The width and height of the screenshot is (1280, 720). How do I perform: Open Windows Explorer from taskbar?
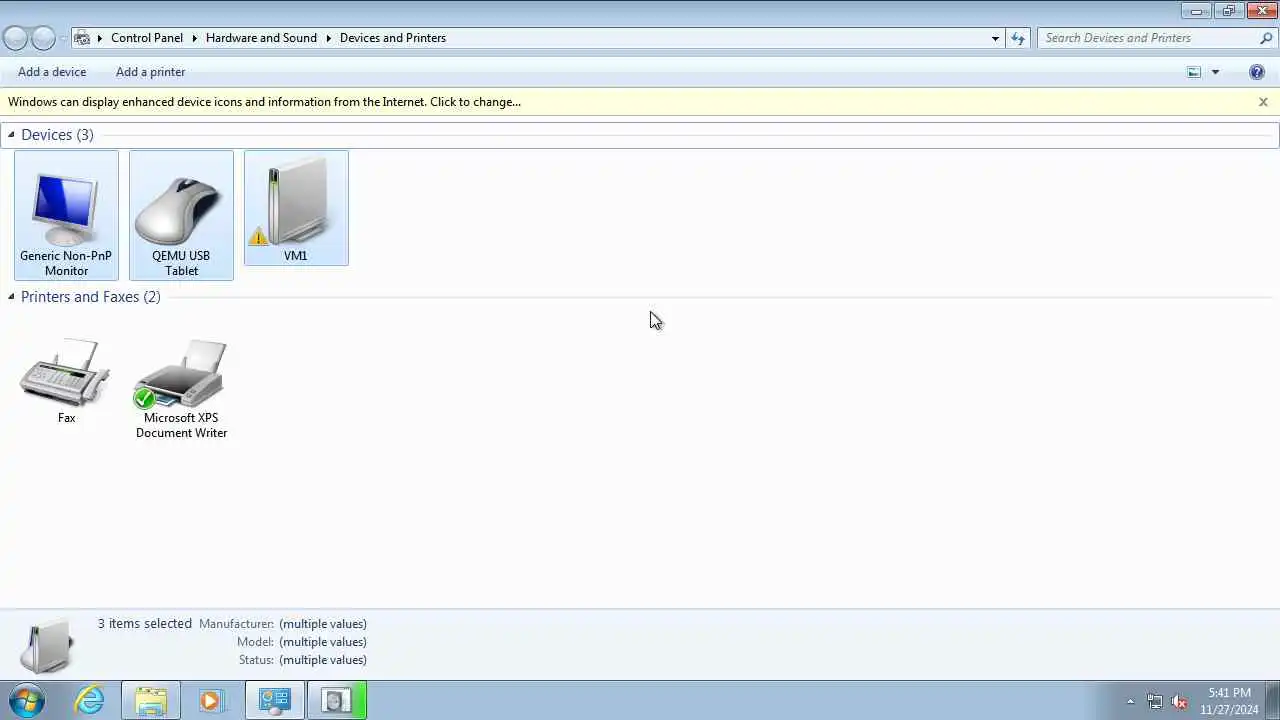point(151,700)
